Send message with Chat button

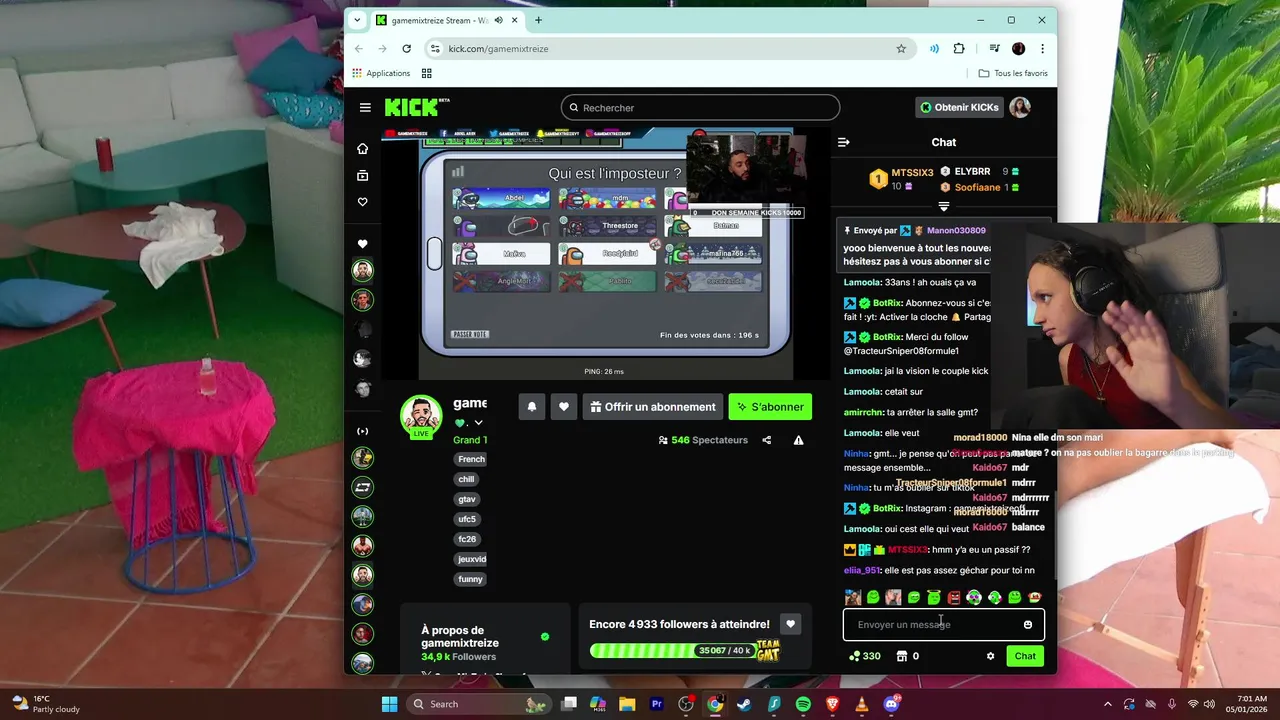click(1025, 656)
